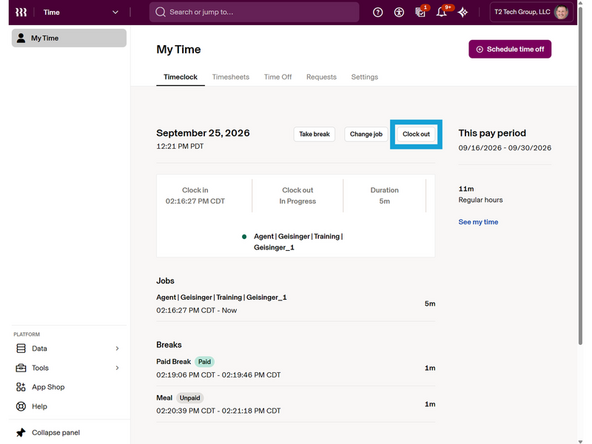Screen dimensions: 592x444
Task: Expand the Tools submenu chevron
Action: coord(117,368)
